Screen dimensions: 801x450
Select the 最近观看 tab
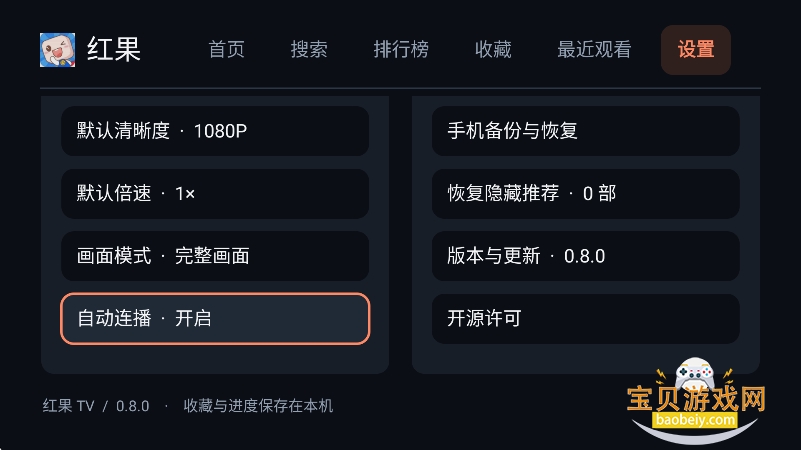click(x=594, y=50)
